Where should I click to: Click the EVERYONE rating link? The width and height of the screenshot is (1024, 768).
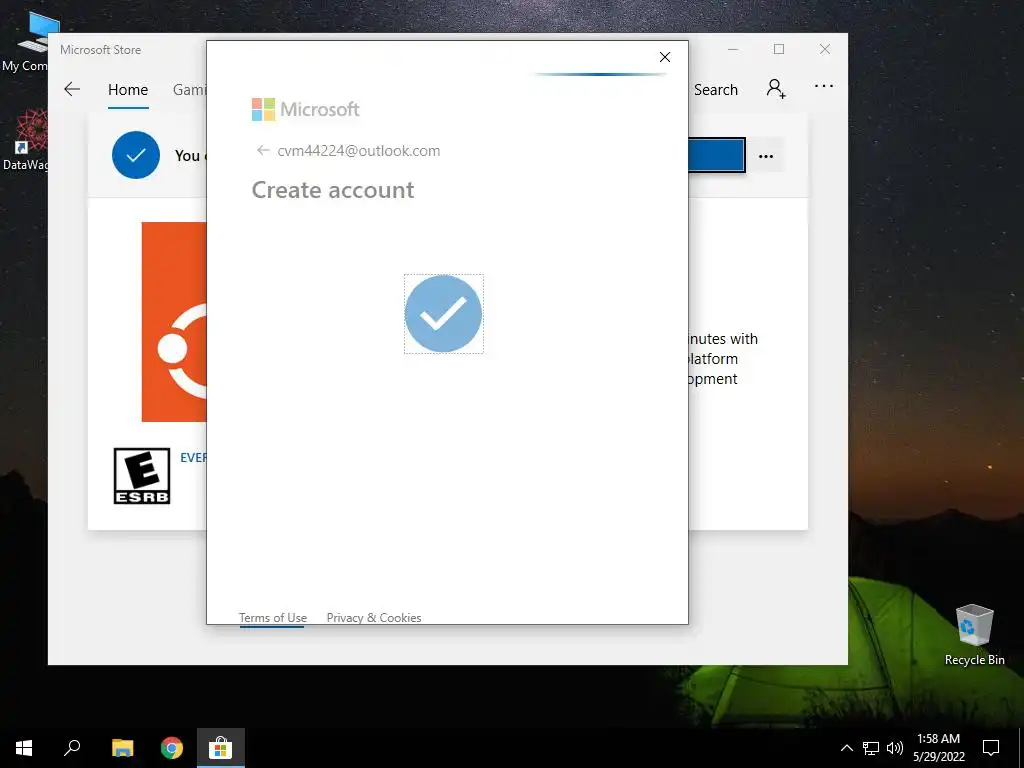193,458
